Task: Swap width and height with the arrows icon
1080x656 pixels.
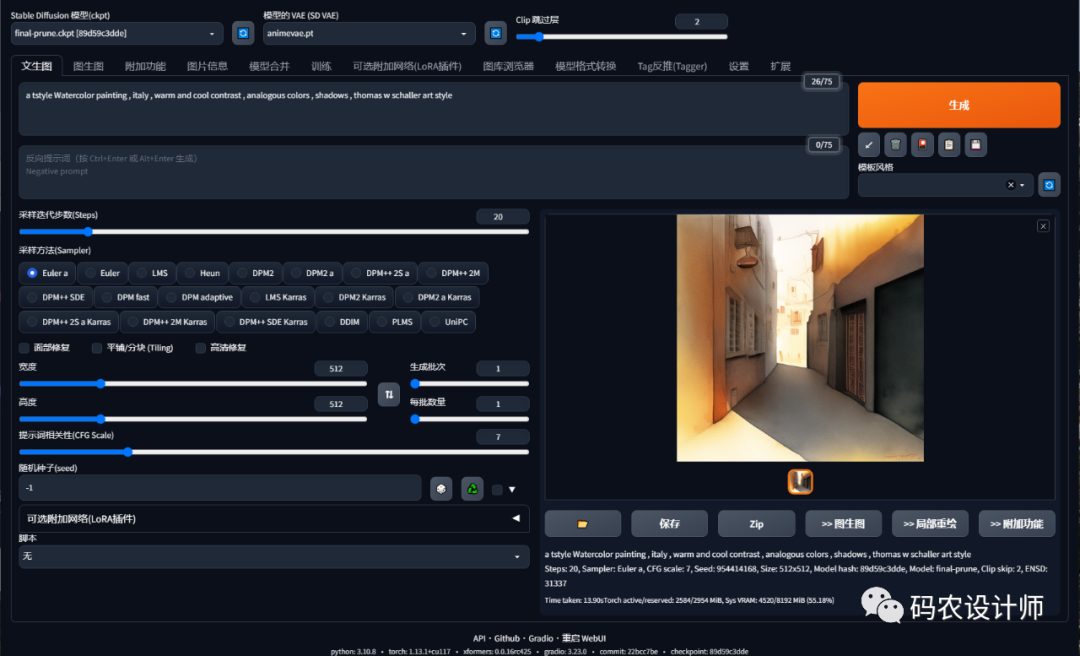Action: (x=389, y=394)
